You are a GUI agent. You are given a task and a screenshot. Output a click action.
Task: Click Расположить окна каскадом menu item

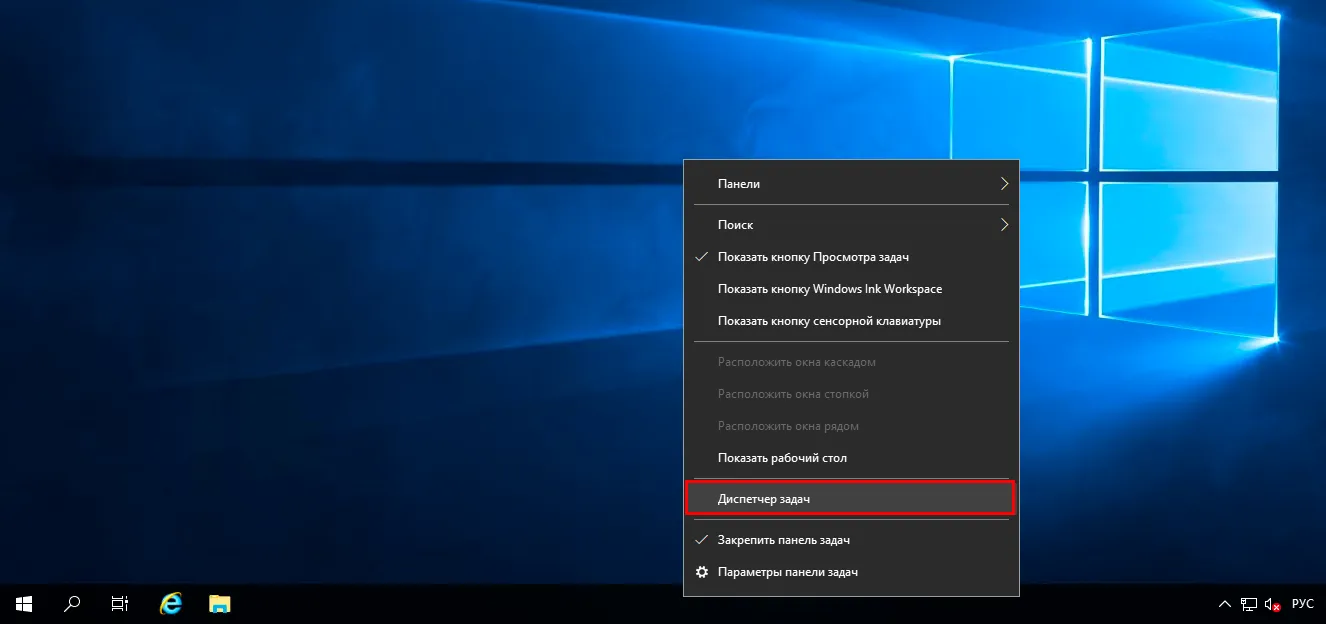(796, 362)
